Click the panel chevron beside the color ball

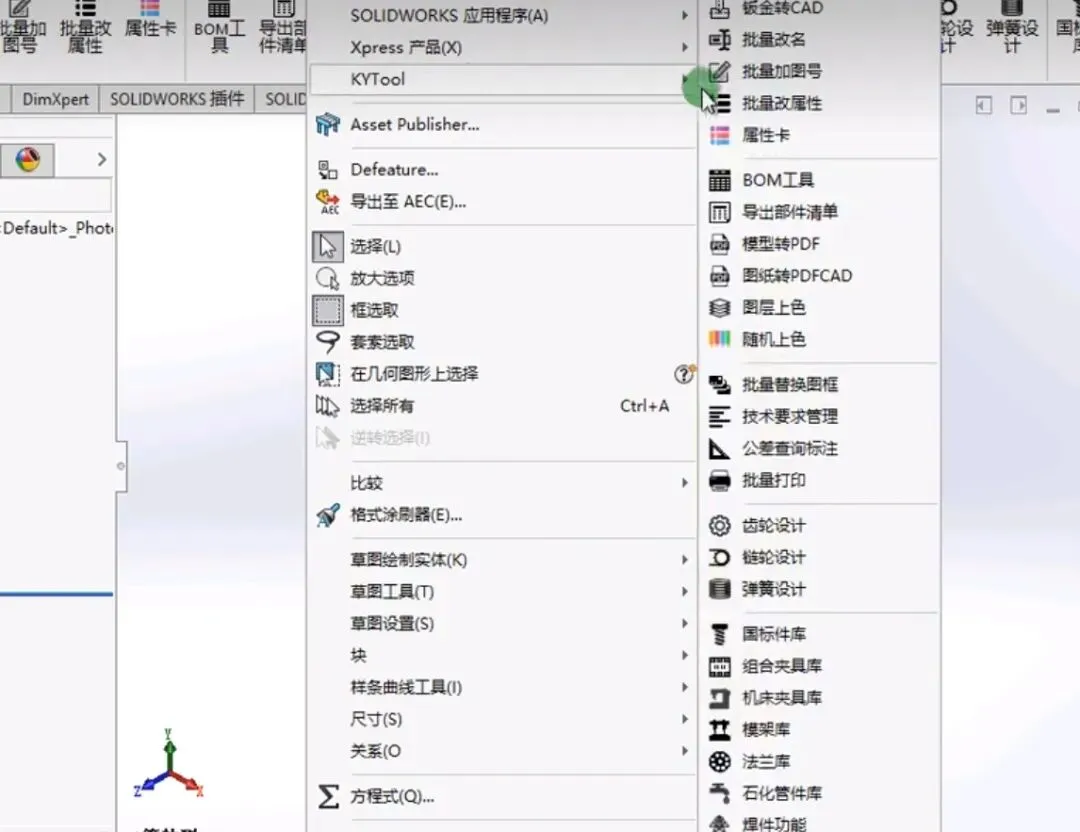point(102,160)
